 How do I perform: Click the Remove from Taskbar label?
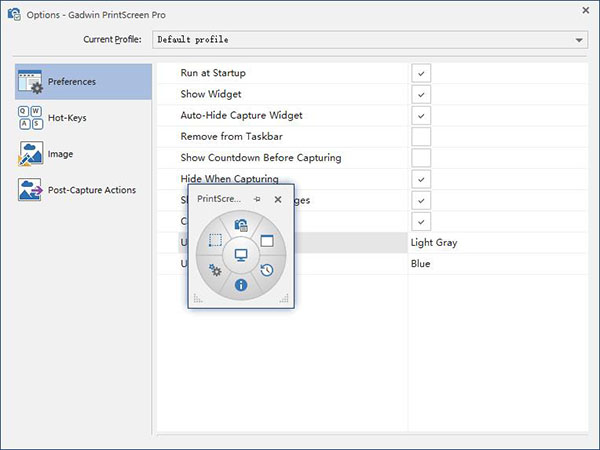coord(232,137)
